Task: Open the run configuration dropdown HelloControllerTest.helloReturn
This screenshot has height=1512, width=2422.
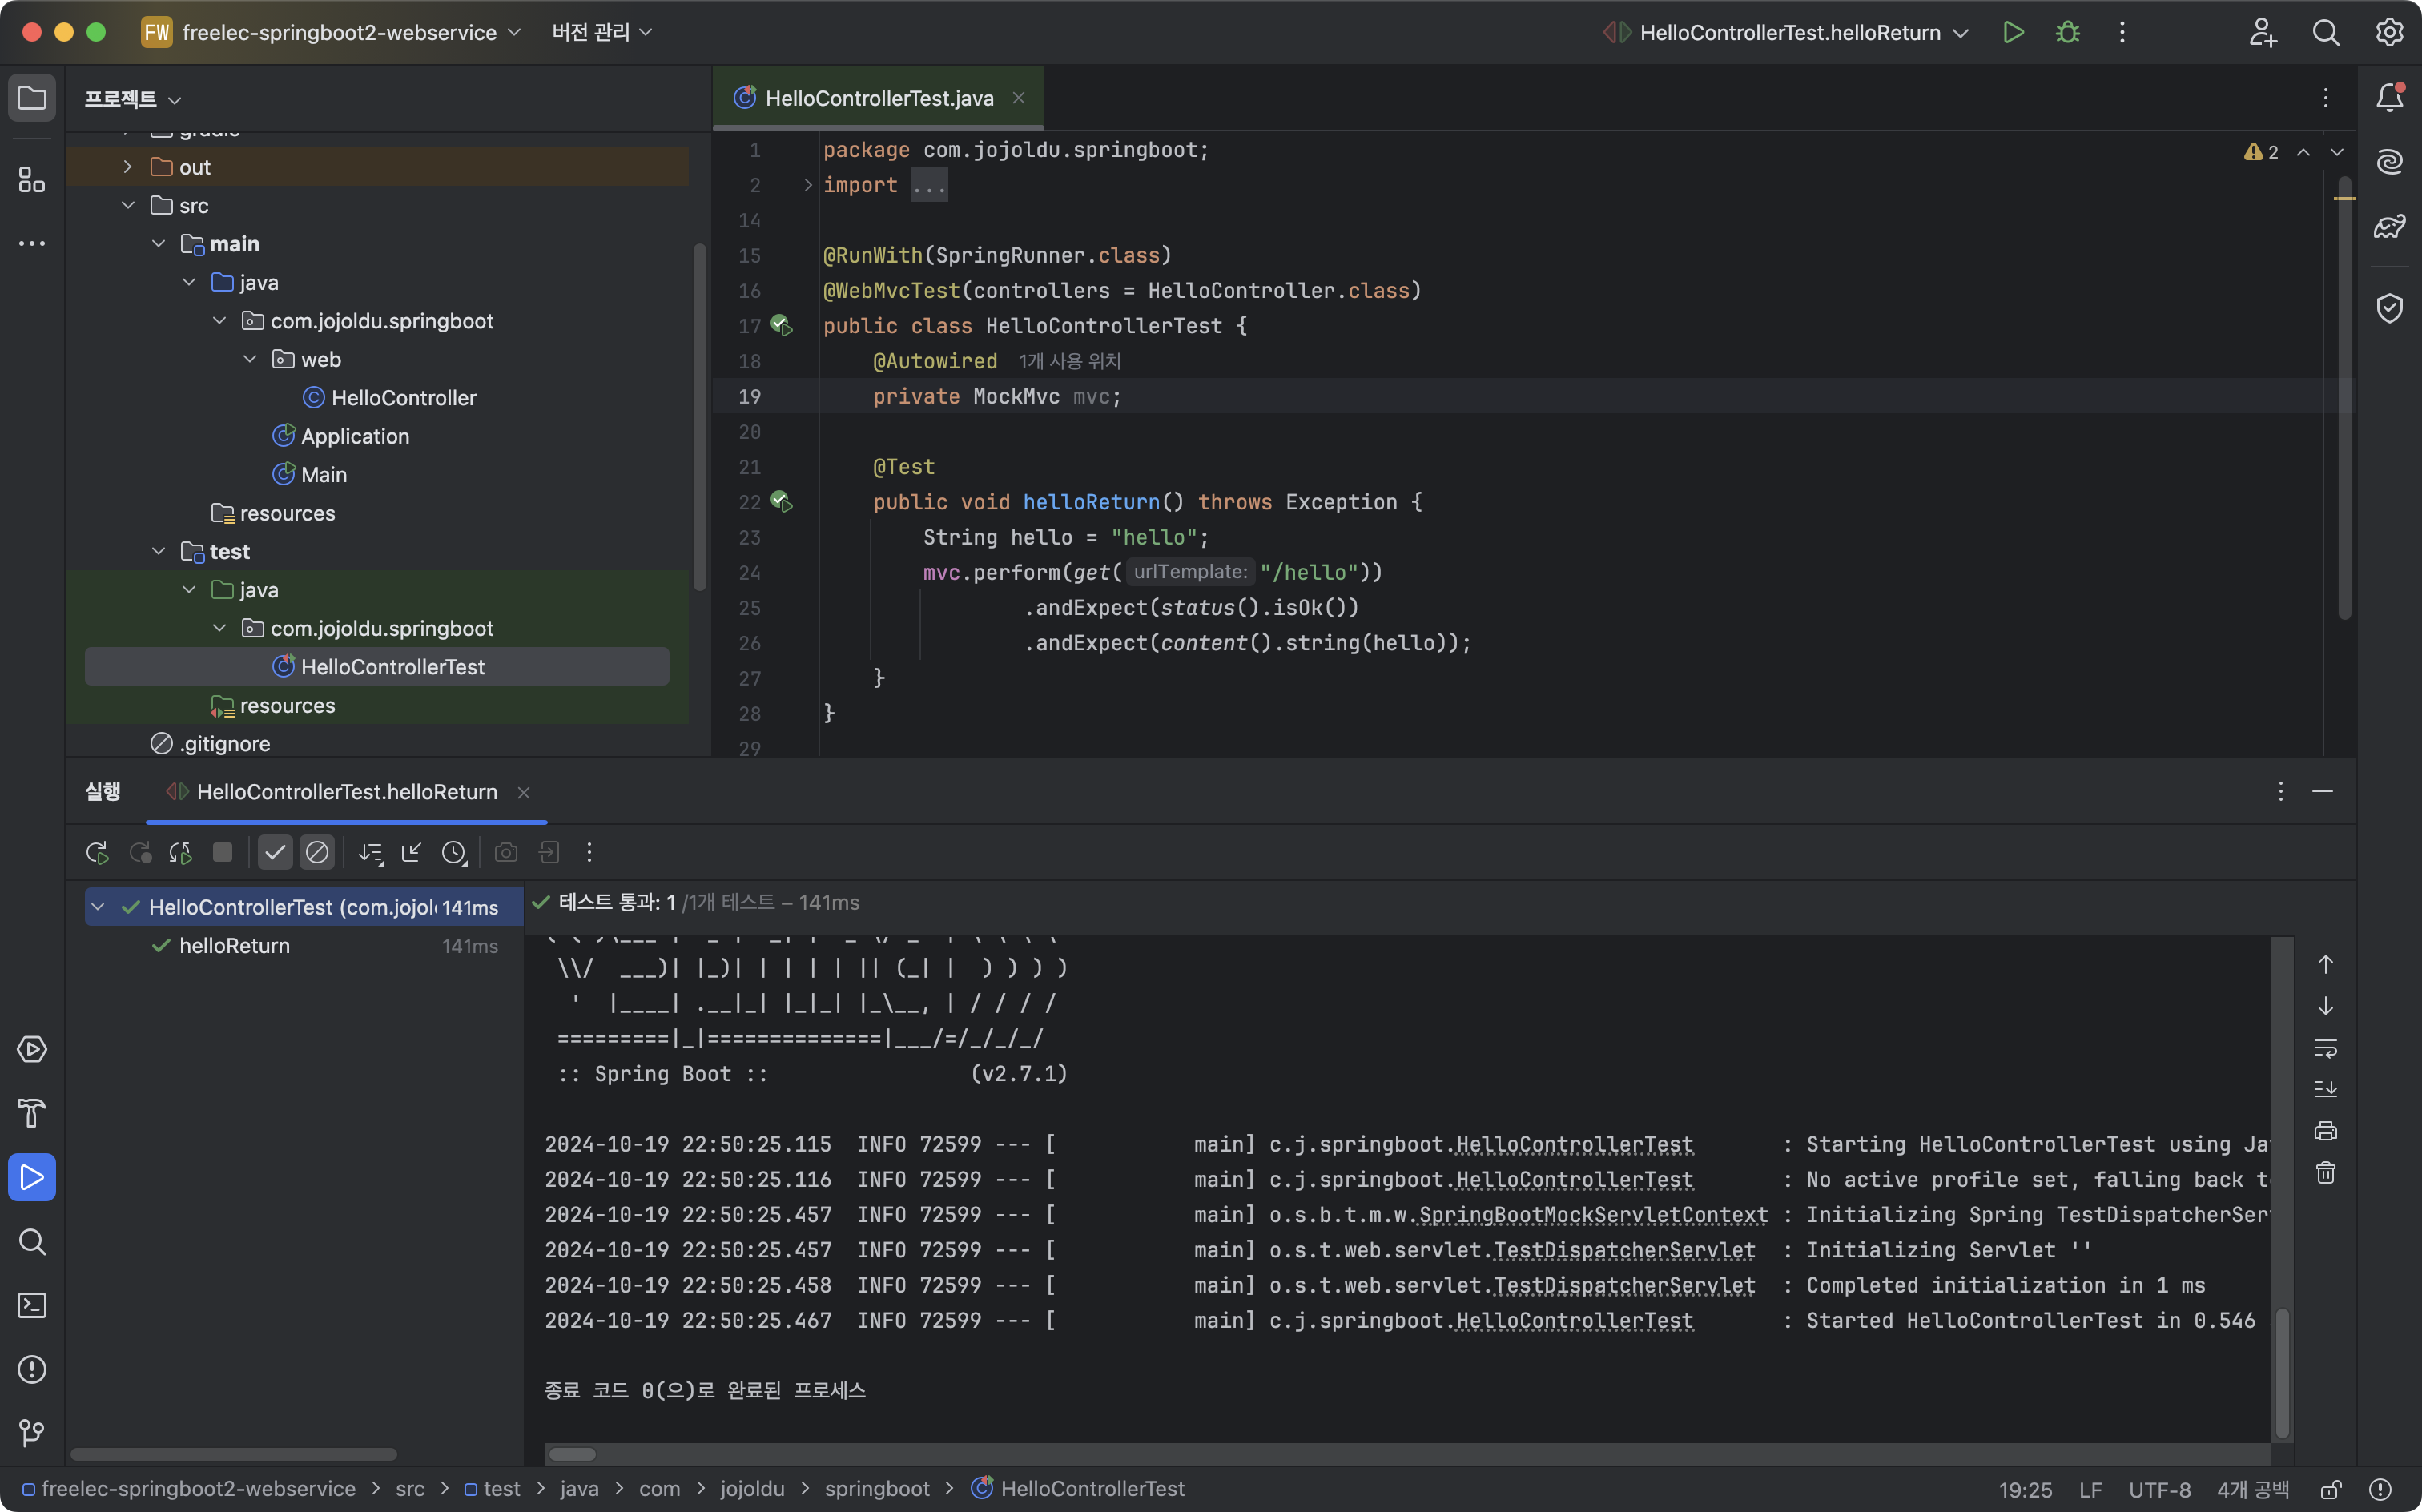Action: point(1790,32)
